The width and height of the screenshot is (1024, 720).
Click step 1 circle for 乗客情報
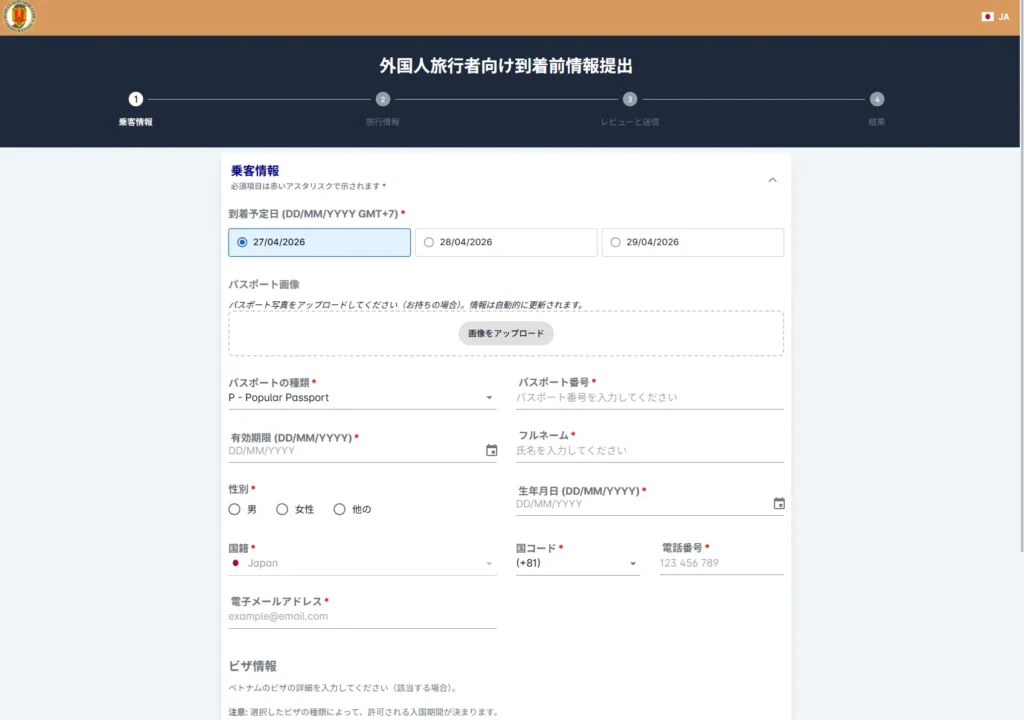point(136,99)
